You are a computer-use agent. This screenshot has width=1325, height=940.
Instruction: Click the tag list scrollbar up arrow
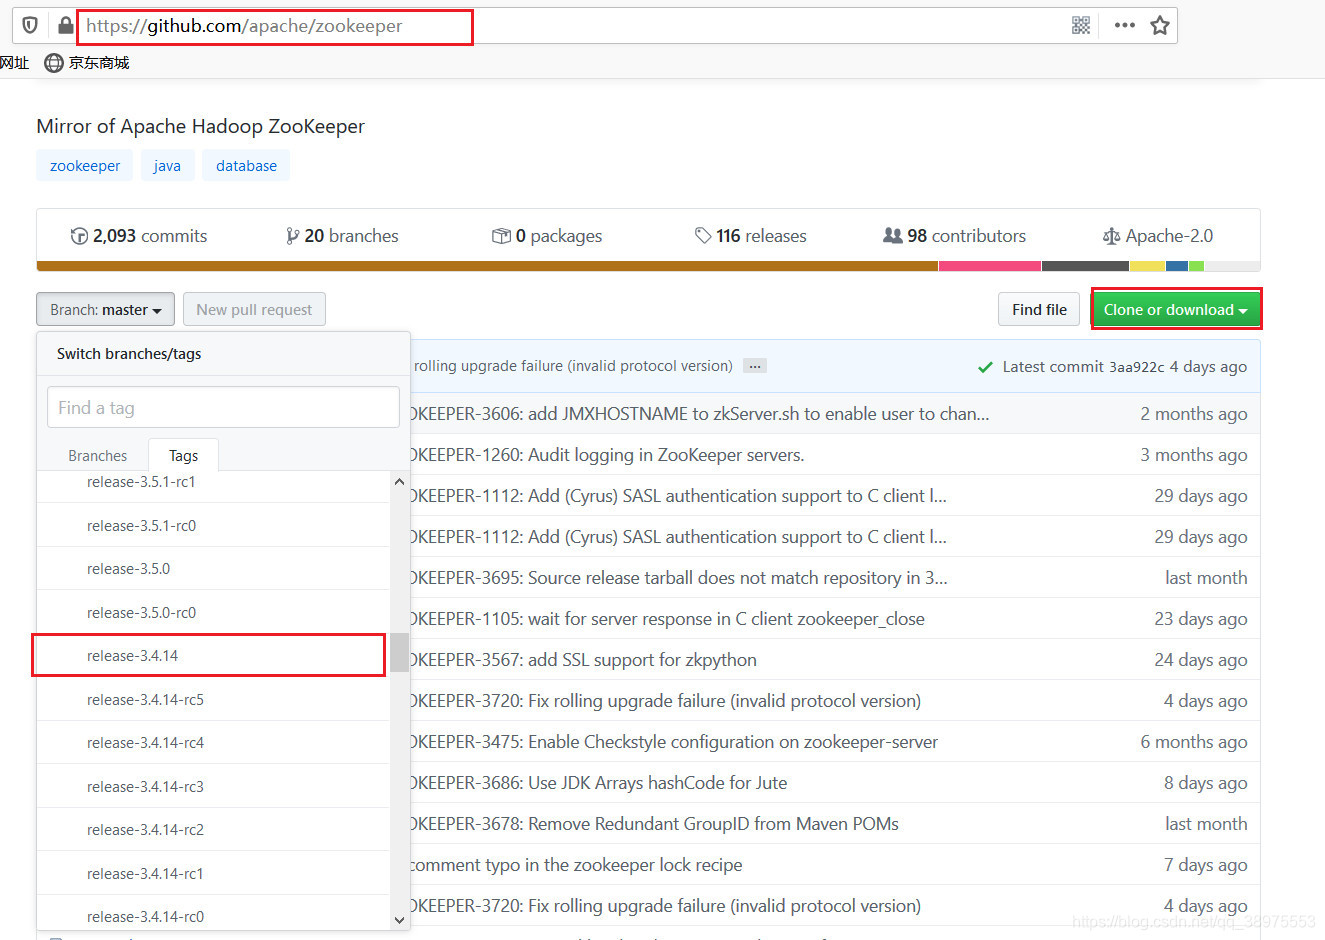click(x=400, y=482)
